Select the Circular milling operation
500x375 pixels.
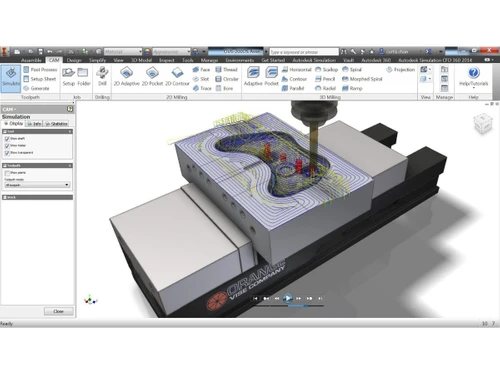pos(227,79)
